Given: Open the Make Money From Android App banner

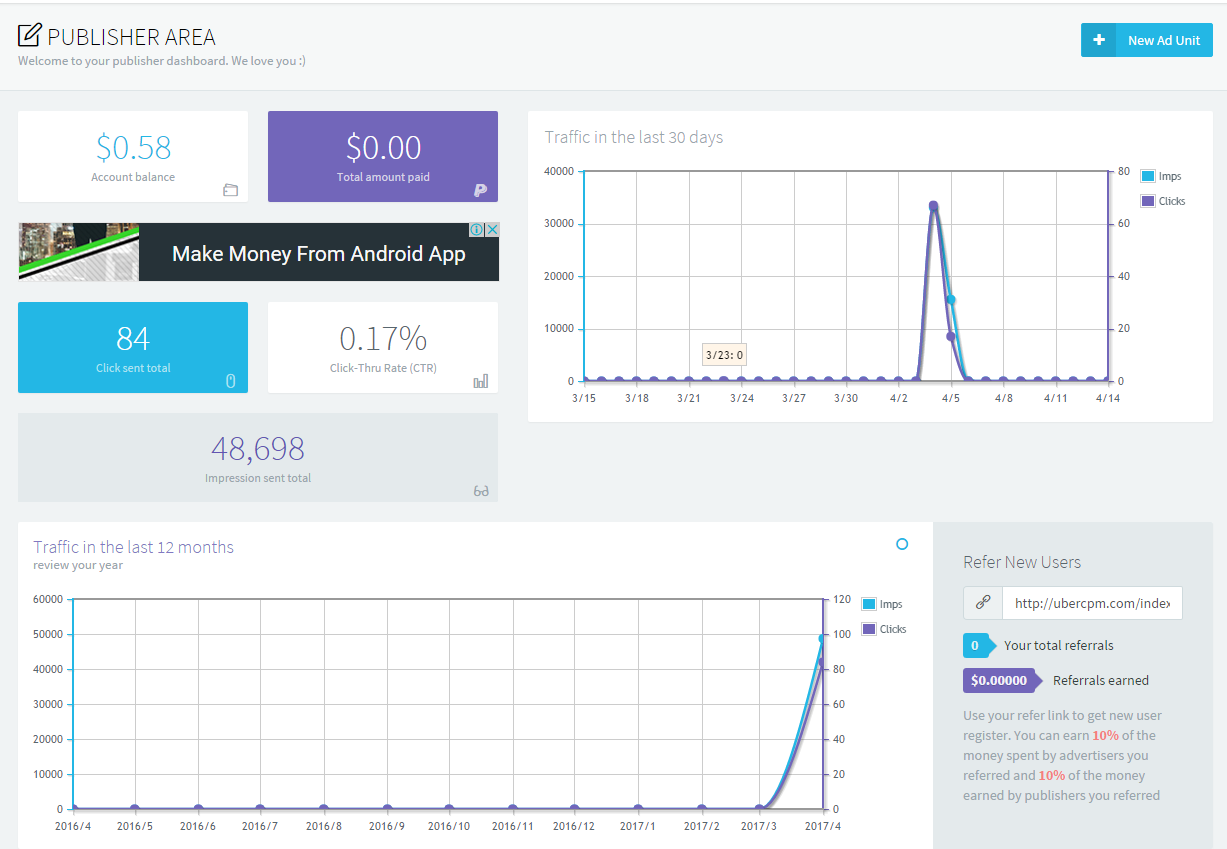Looking at the screenshot, I should [x=318, y=254].
